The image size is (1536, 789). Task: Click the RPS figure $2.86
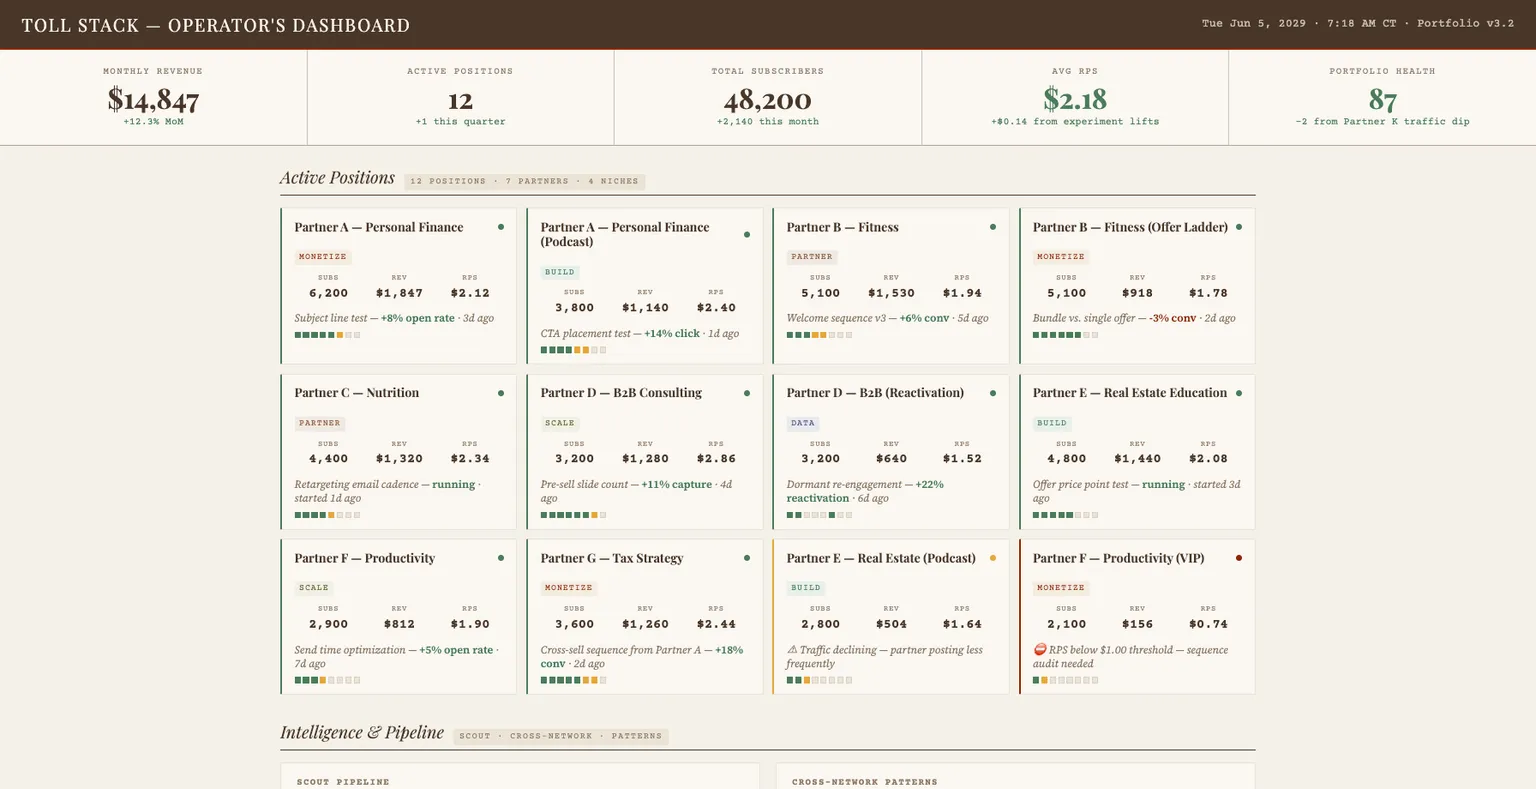tap(716, 459)
